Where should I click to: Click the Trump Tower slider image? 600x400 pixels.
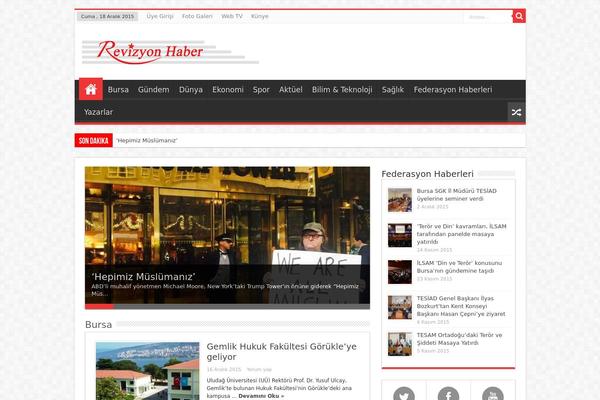(x=227, y=216)
